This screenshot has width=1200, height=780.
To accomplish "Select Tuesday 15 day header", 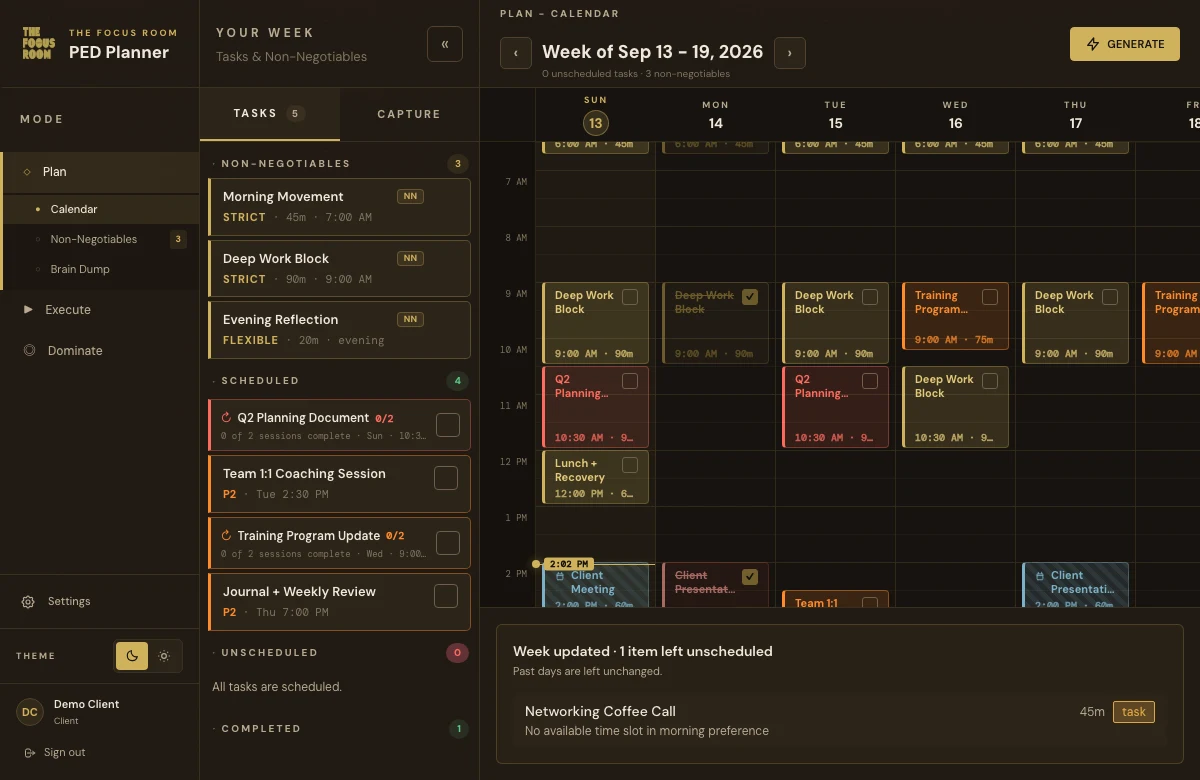I will (836, 115).
